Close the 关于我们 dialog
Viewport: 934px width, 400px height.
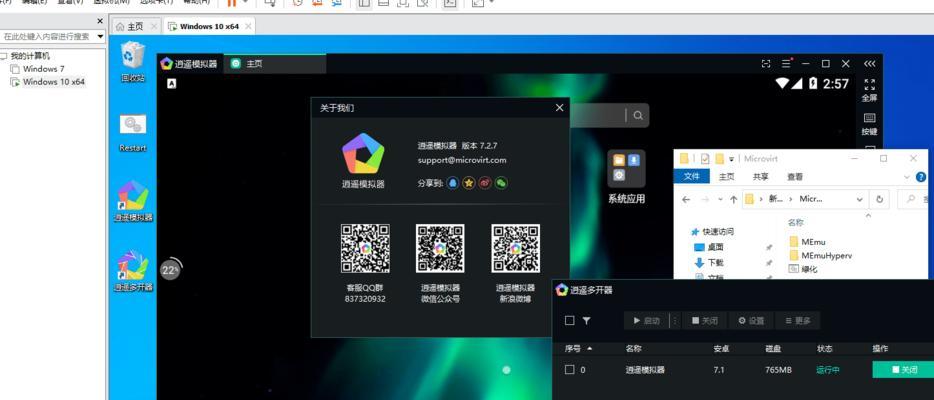[x=559, y=108]
